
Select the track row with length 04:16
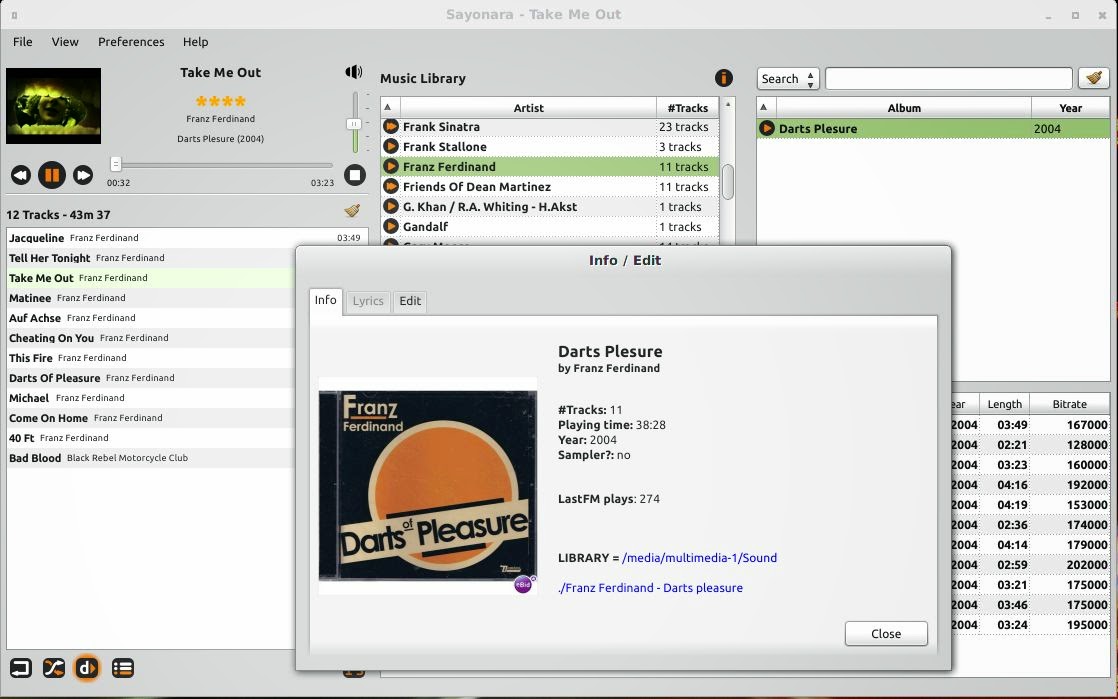[x=1030, y=484]
